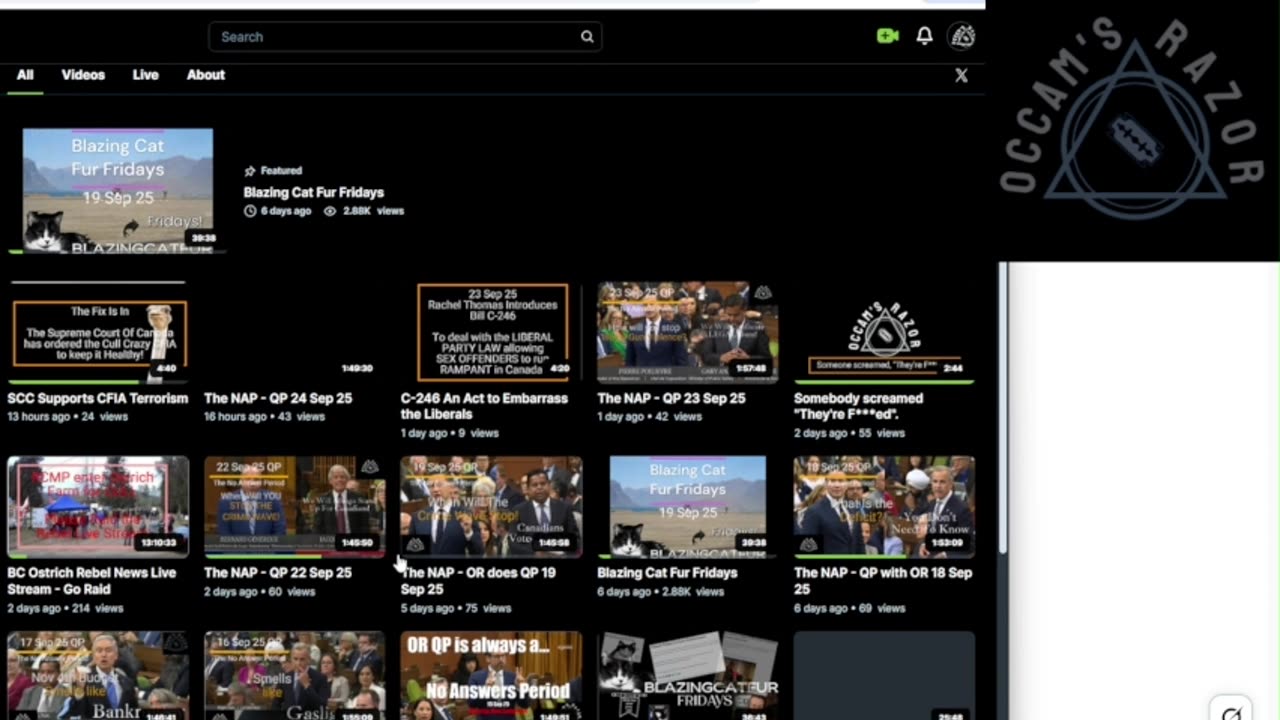Screen dimensions: 1280x720
Task: Open the Blazingcatfur Fridays collage thumbnail
Action: coord(688,675)
